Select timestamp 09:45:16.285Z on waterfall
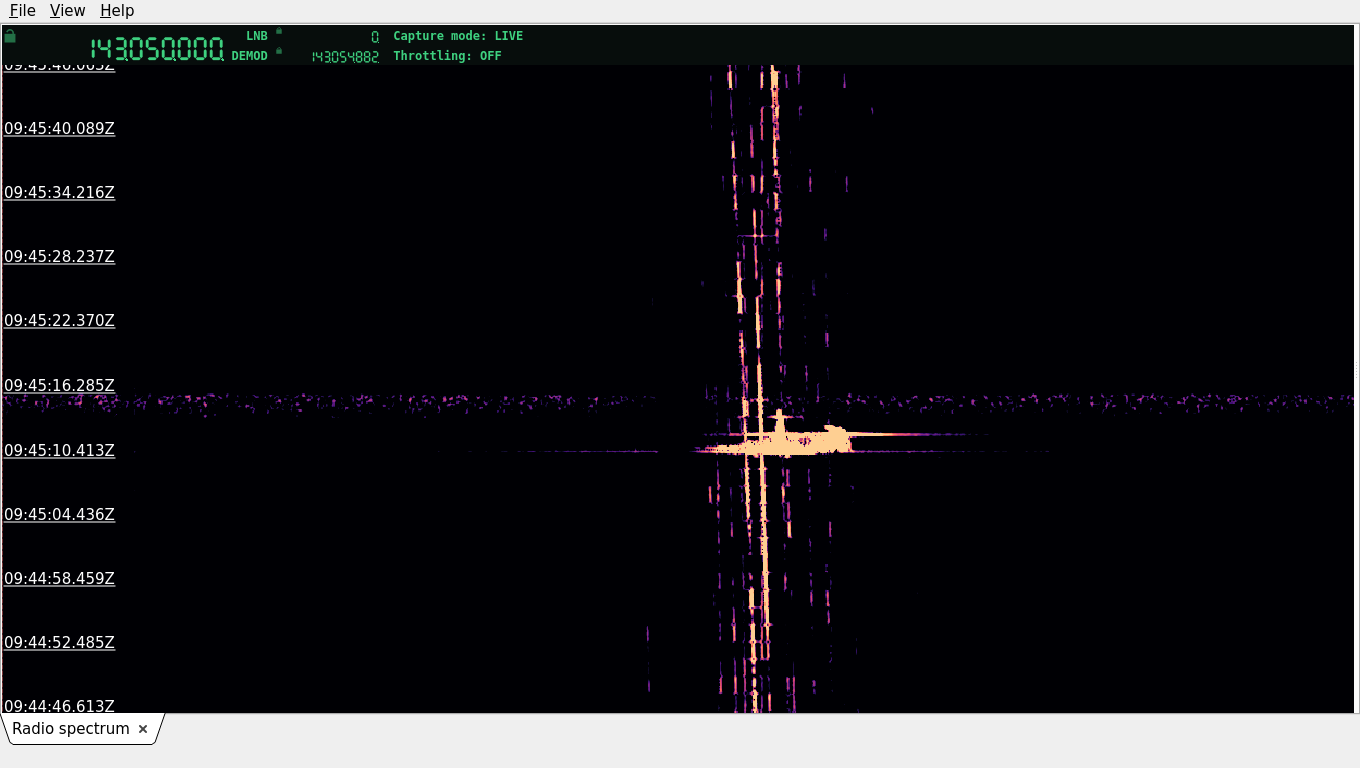The width and height of the screenshot is (1360, 768). coord(60,386)
